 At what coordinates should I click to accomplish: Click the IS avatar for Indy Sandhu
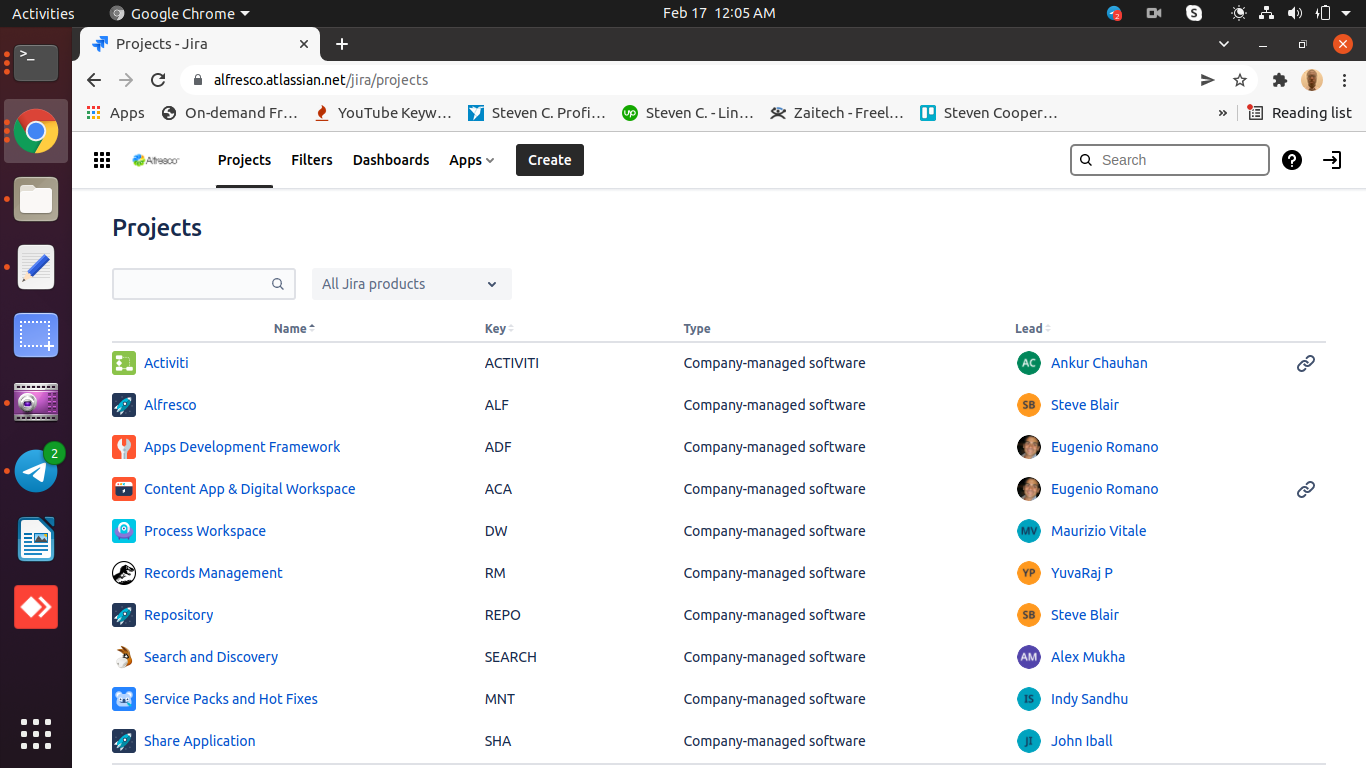click(x=1029, y=699)
